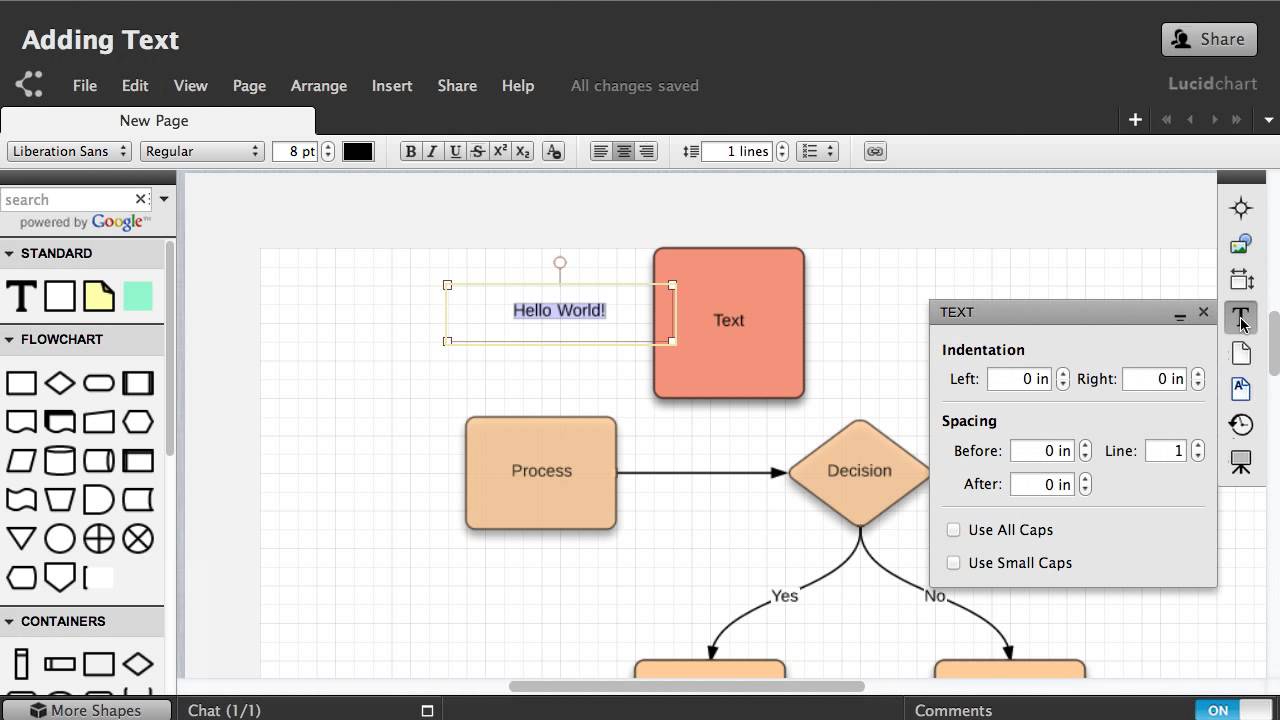Switch to the New Page tab

tap(157, 121)
